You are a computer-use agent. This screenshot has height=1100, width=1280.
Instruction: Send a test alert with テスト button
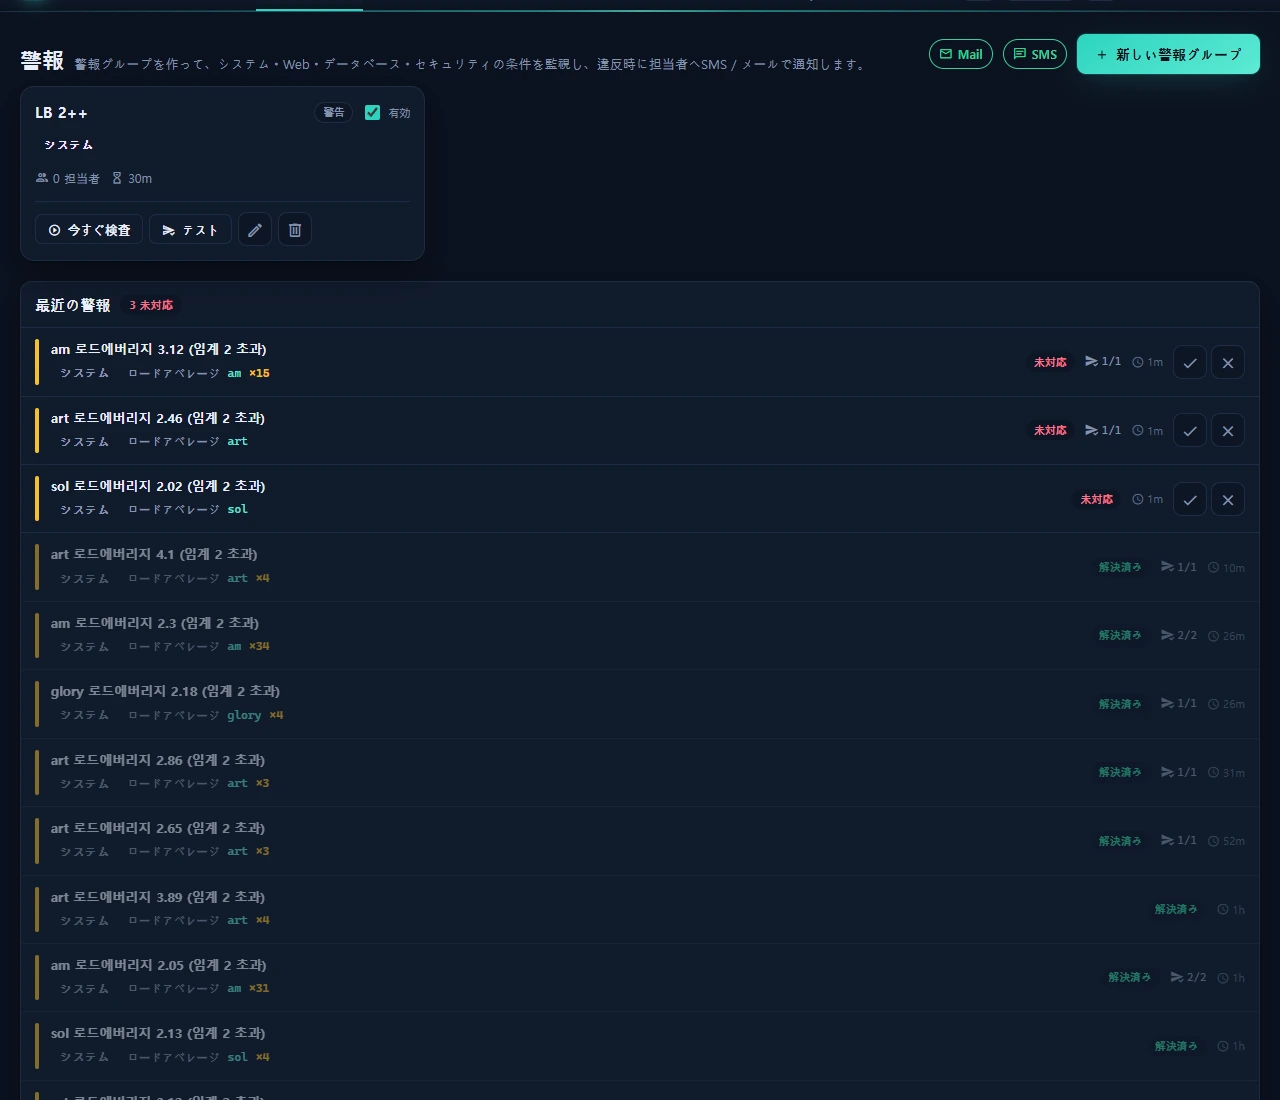point(190,230)
